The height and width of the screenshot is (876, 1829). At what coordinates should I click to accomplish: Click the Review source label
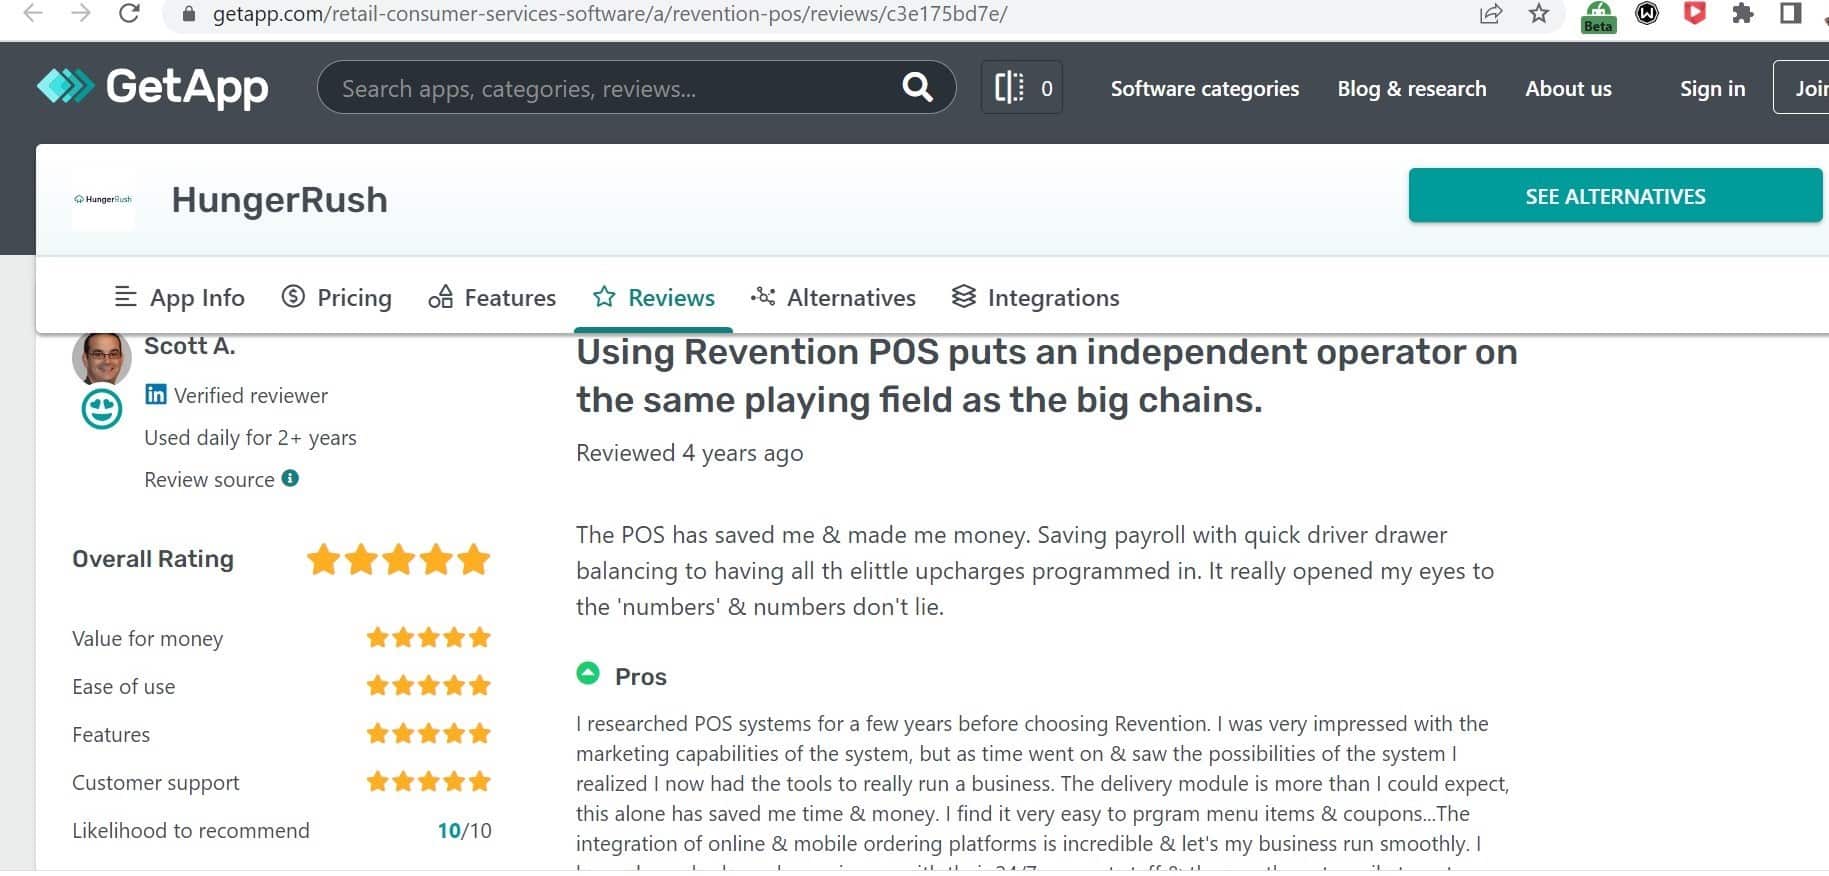click(209, 479)
